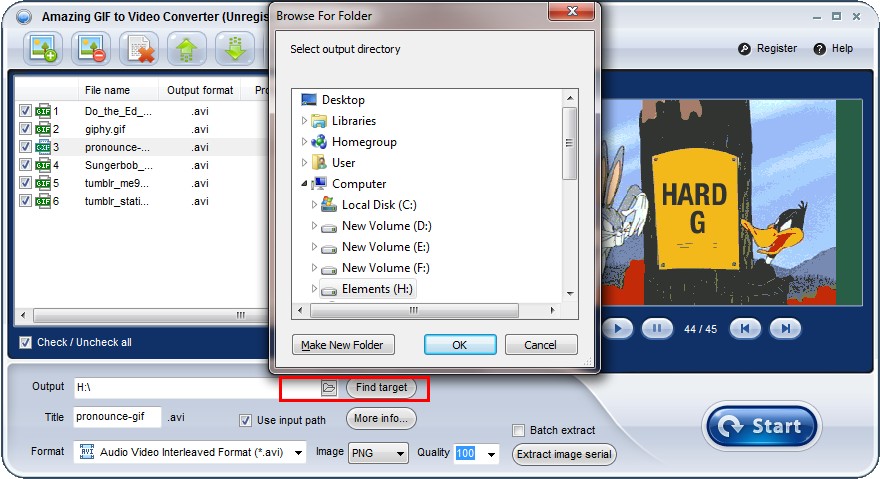
Task: Click More info... button
Action: pyautogui.click(x=381, y=418)
